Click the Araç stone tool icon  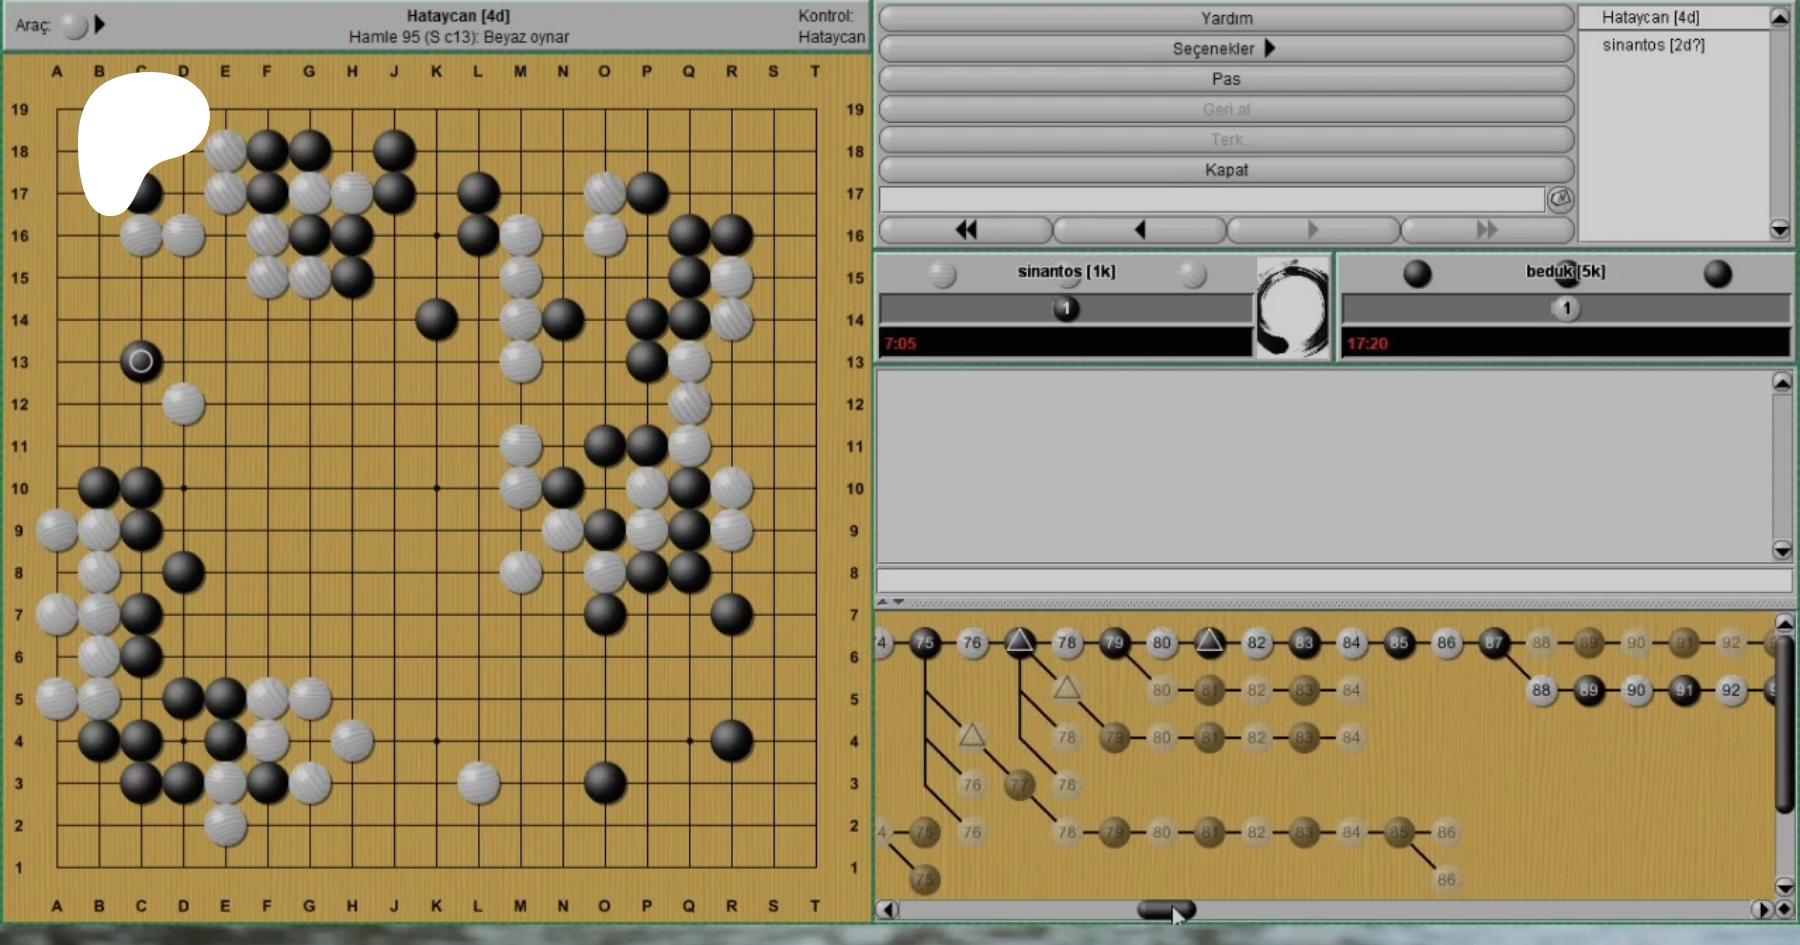[x=74, y=25]
